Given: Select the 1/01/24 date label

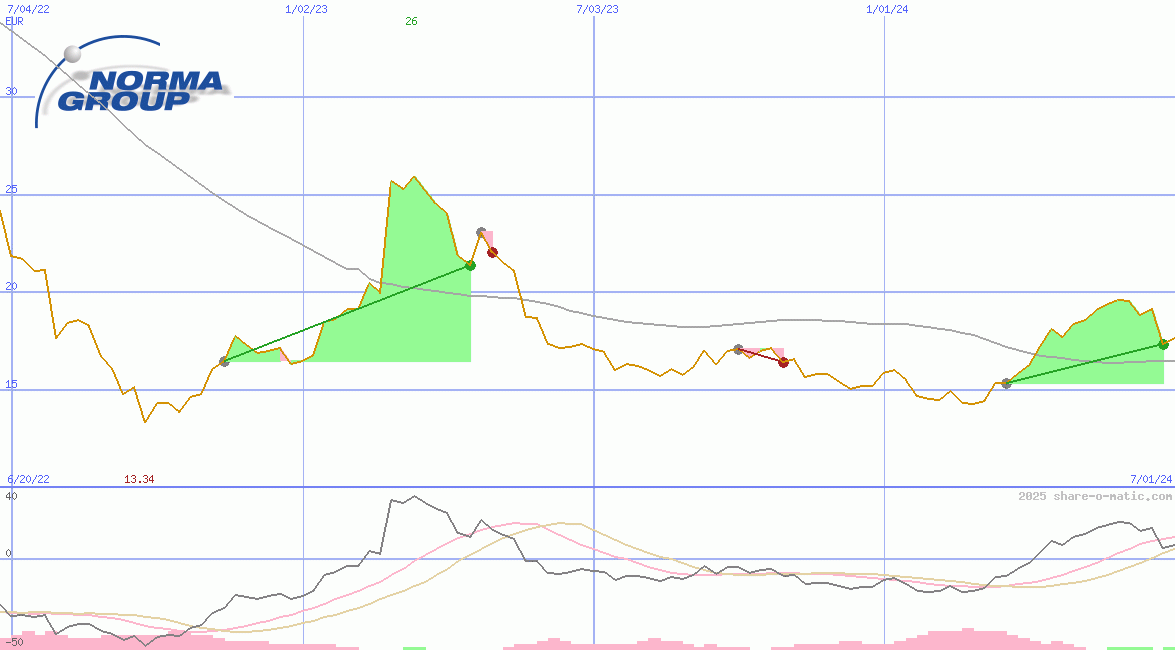Looking at the screenshot, I should pyautogui.click(x=887, y=9).
